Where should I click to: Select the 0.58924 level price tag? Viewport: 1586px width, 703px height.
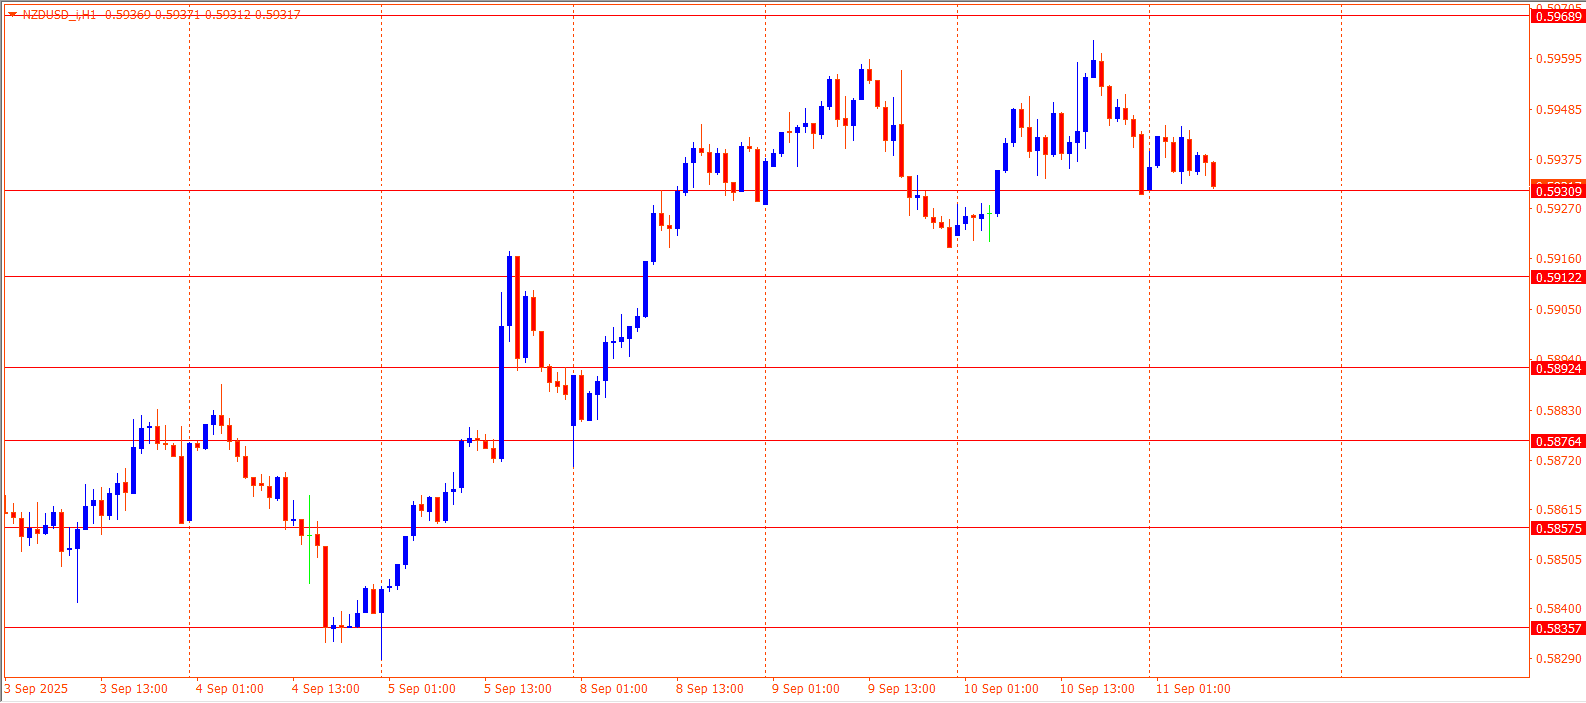(1558, 368)
